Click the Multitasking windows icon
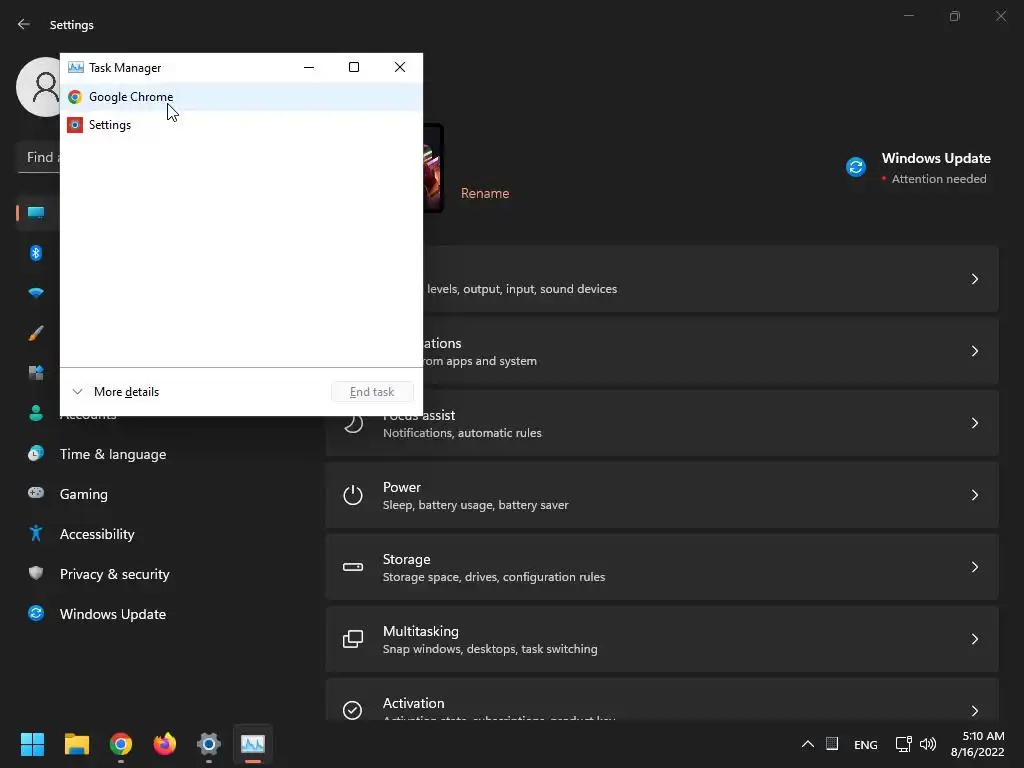The height and width of the screenshot is (768, 1024). (353, 639)
